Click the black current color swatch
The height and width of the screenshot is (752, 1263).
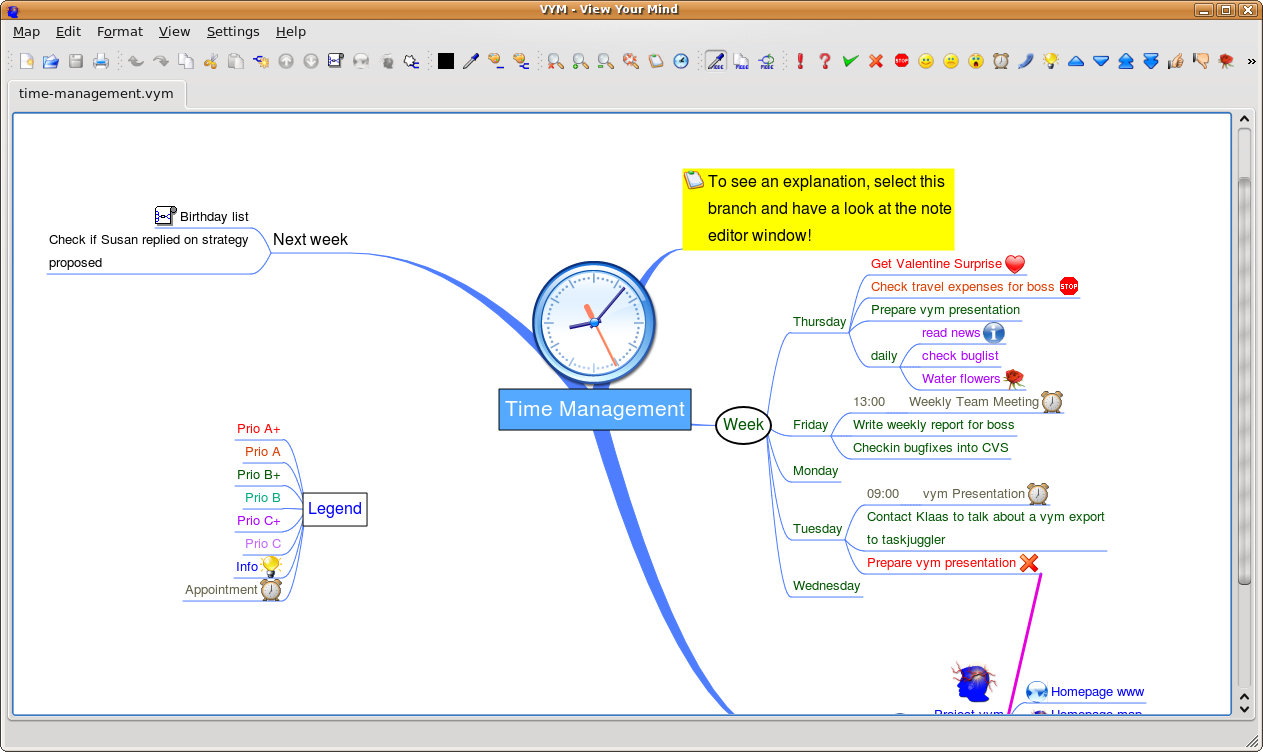446,61
